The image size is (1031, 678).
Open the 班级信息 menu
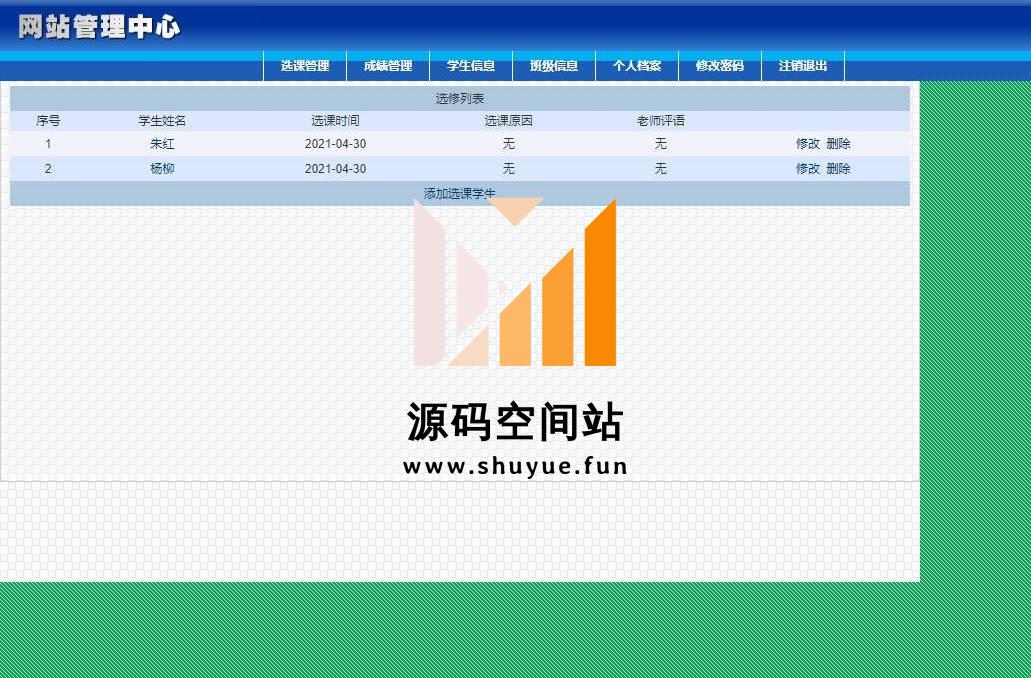click(x=554, y=66)
